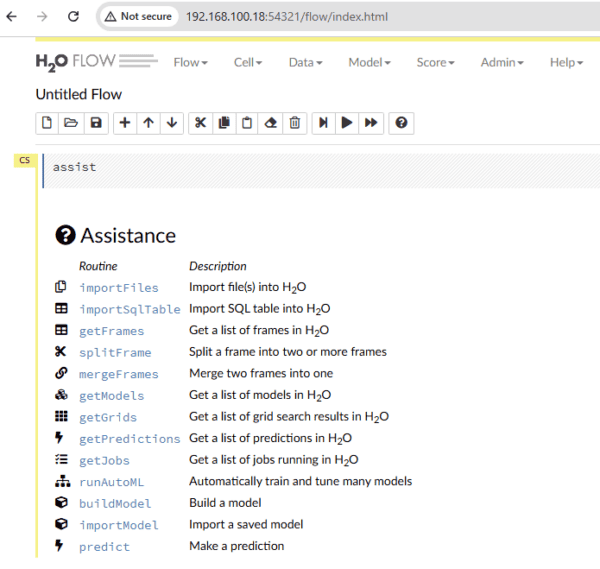
Task: Expand the Flow dropdown menu
Action: (x=190, y=62)
